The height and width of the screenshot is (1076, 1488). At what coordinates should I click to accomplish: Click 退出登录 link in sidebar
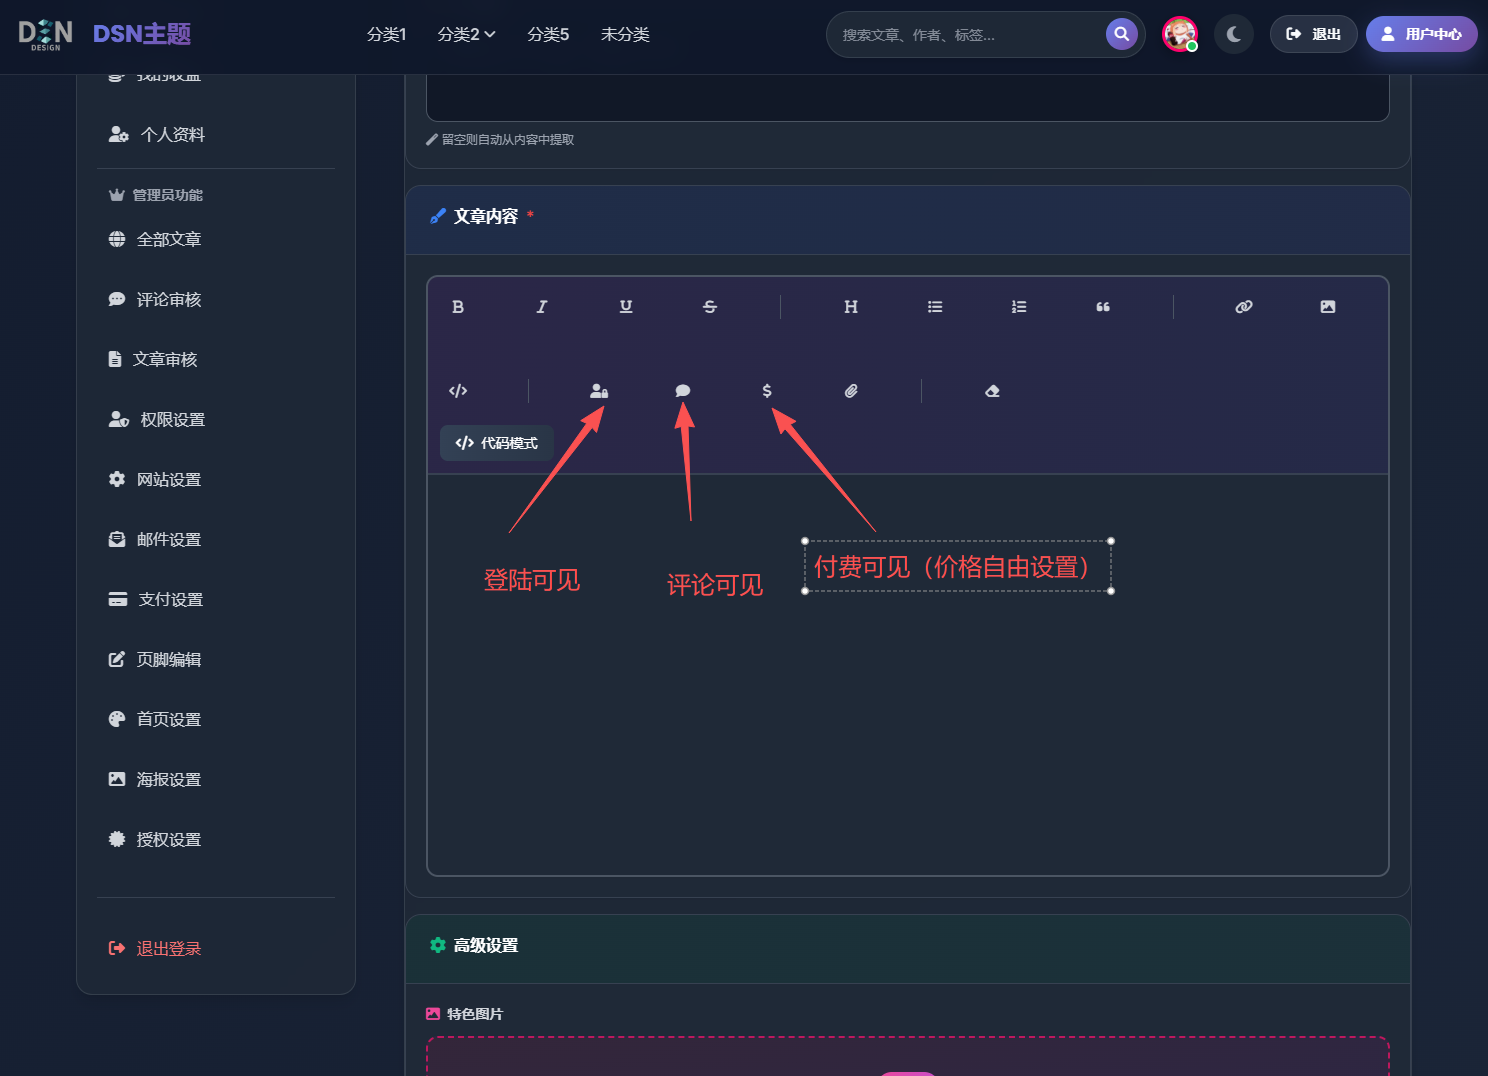click(168, 949)
